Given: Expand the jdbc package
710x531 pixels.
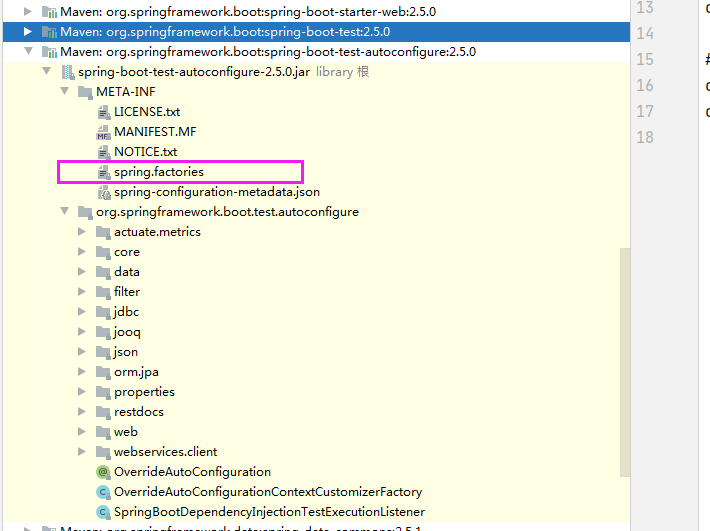Looking at the screenshot, I should tap(82, 311).
